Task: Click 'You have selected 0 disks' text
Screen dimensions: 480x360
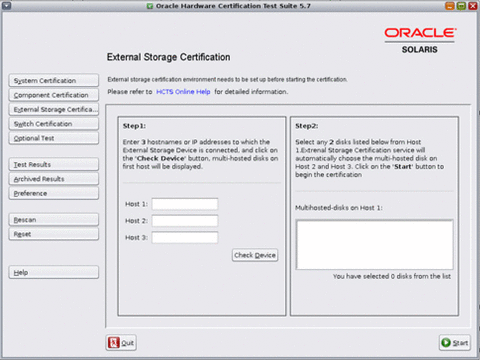Action: click(392, 276)
